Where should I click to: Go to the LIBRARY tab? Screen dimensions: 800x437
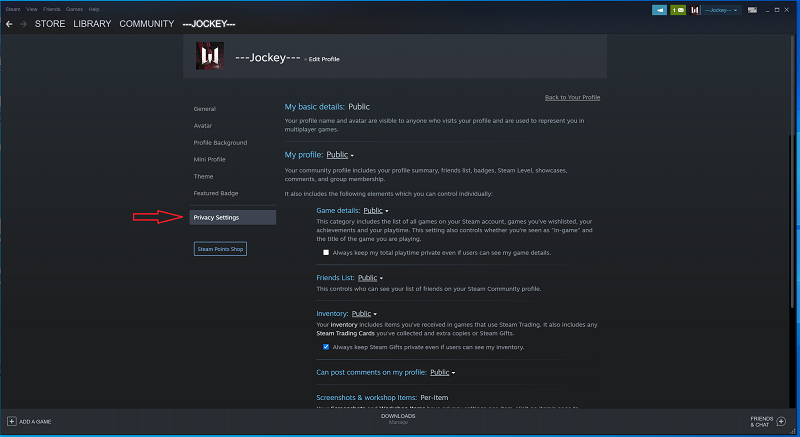coord(92,24)
